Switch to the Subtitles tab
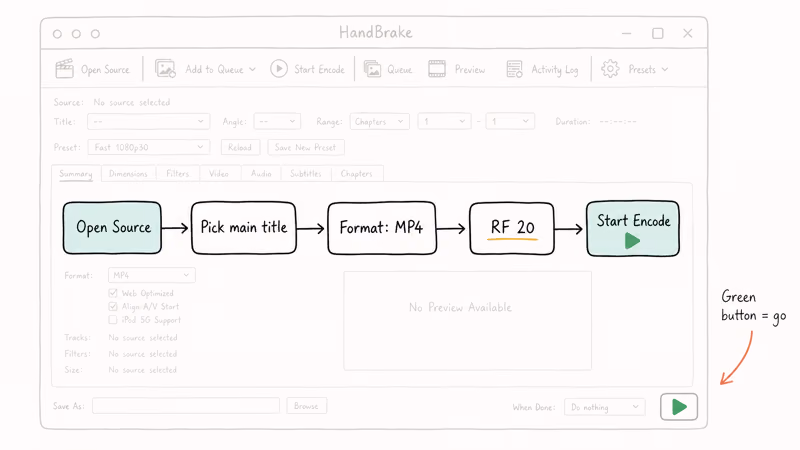This screenshot has height=450, width=800. [306, 173]
